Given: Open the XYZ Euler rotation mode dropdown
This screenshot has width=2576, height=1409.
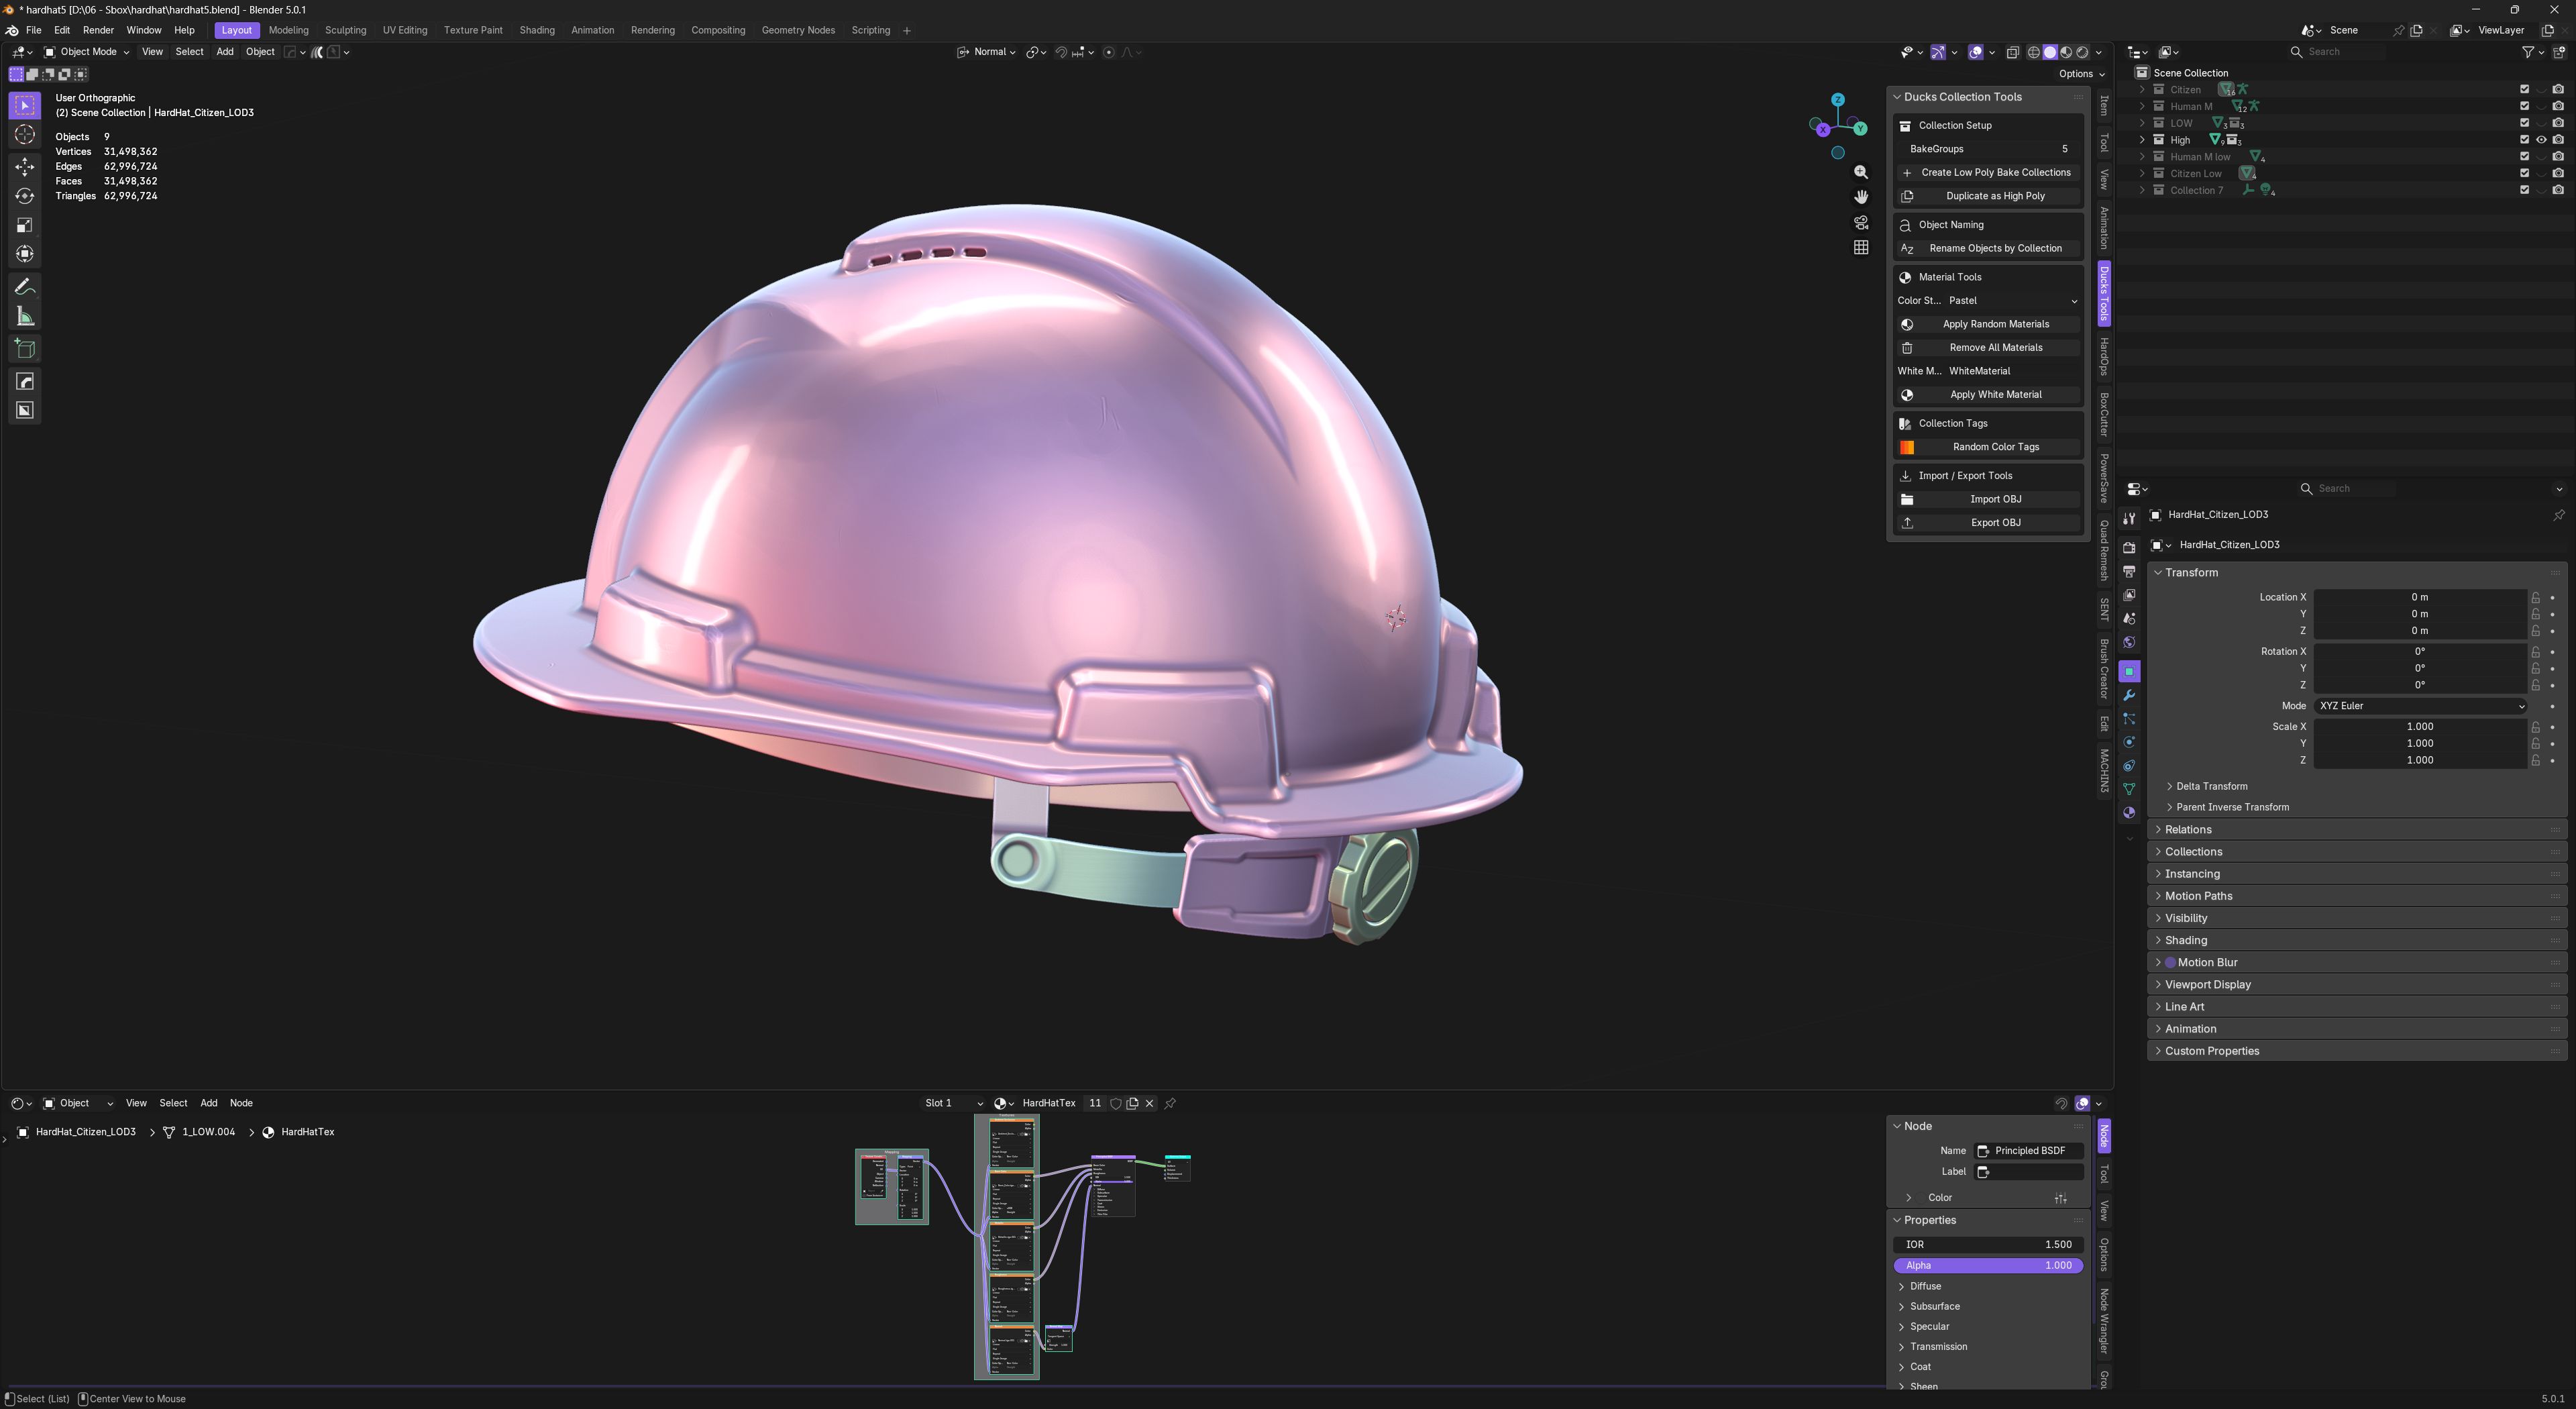Looking at the screenshot, I should coord(2420,706).
